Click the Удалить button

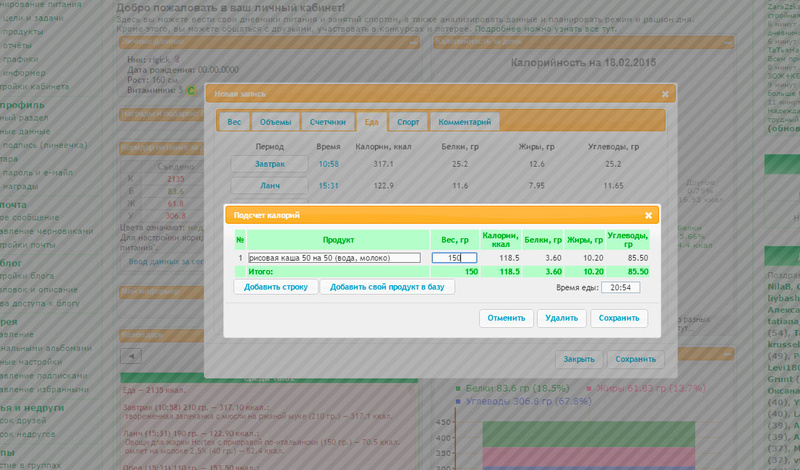tap(561, 318)
